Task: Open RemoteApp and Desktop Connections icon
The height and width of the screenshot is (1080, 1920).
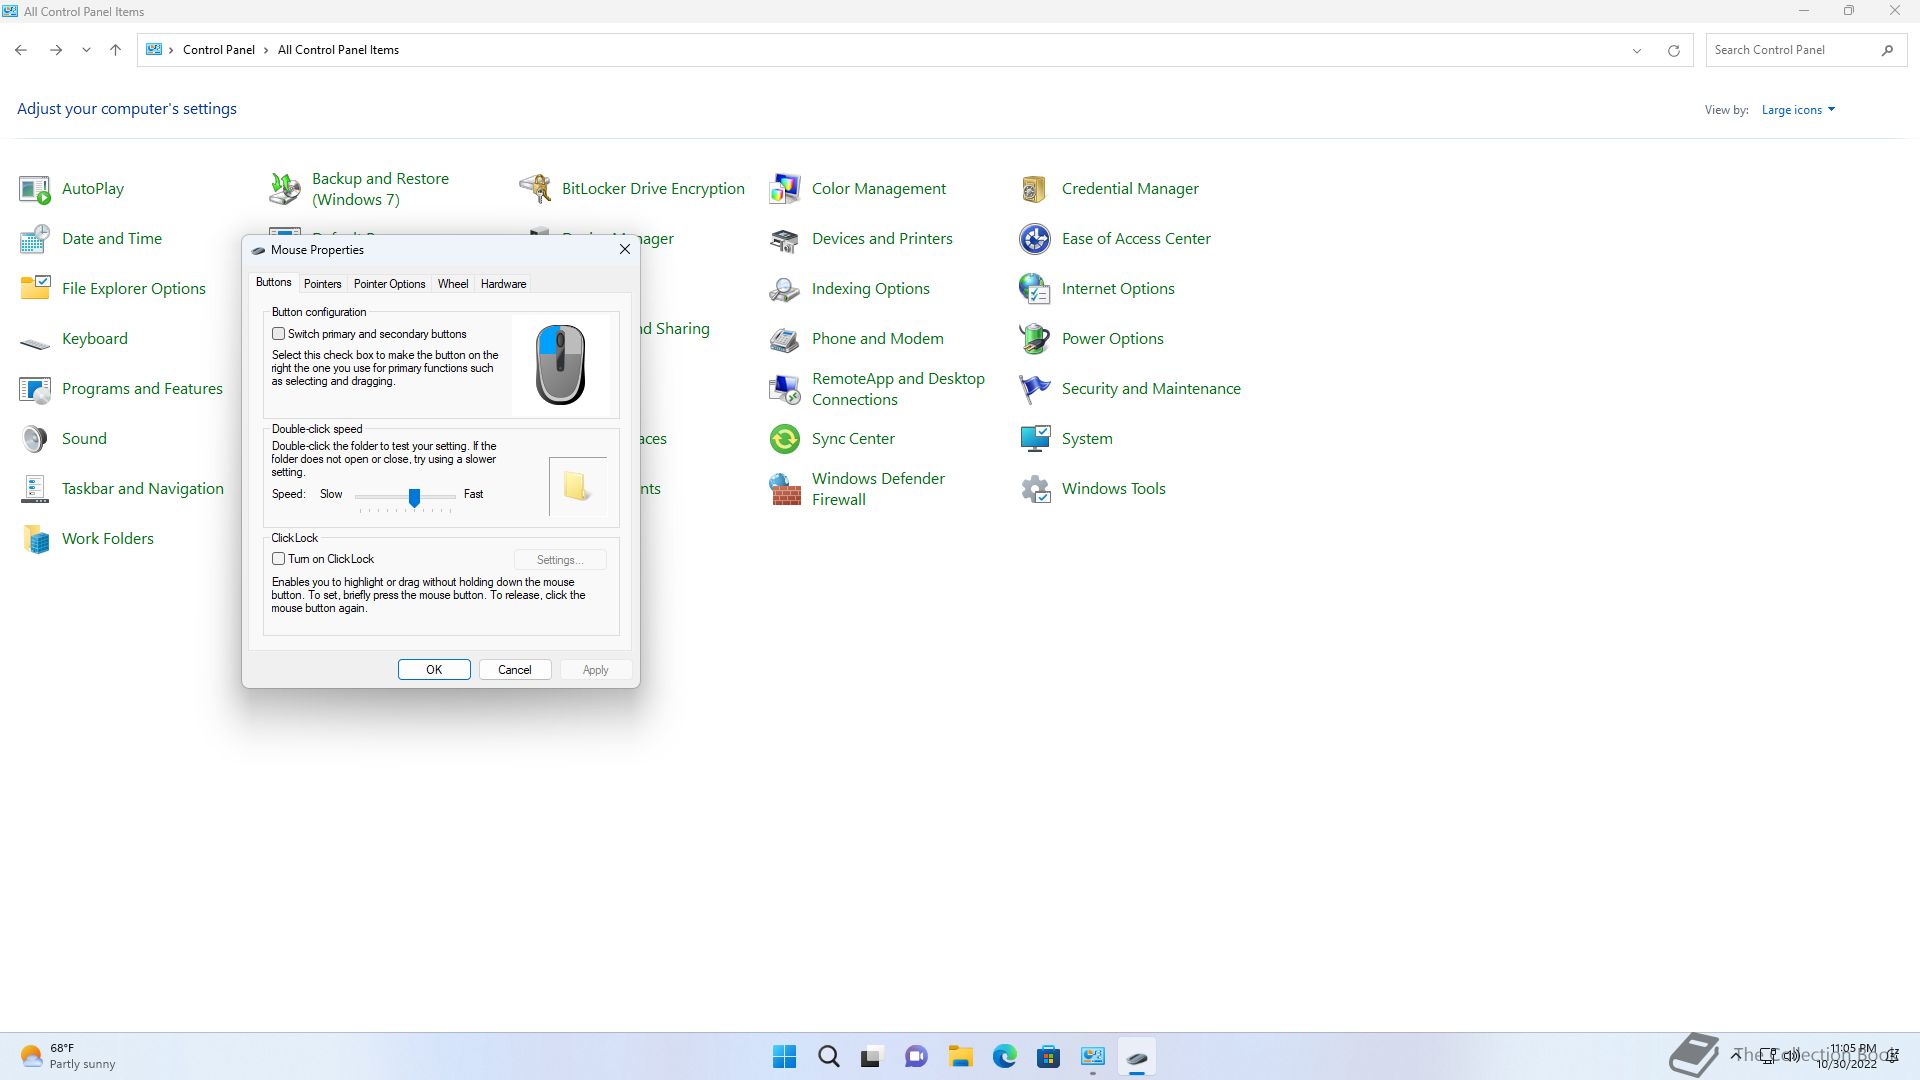Action: click(x=785, y=389)
